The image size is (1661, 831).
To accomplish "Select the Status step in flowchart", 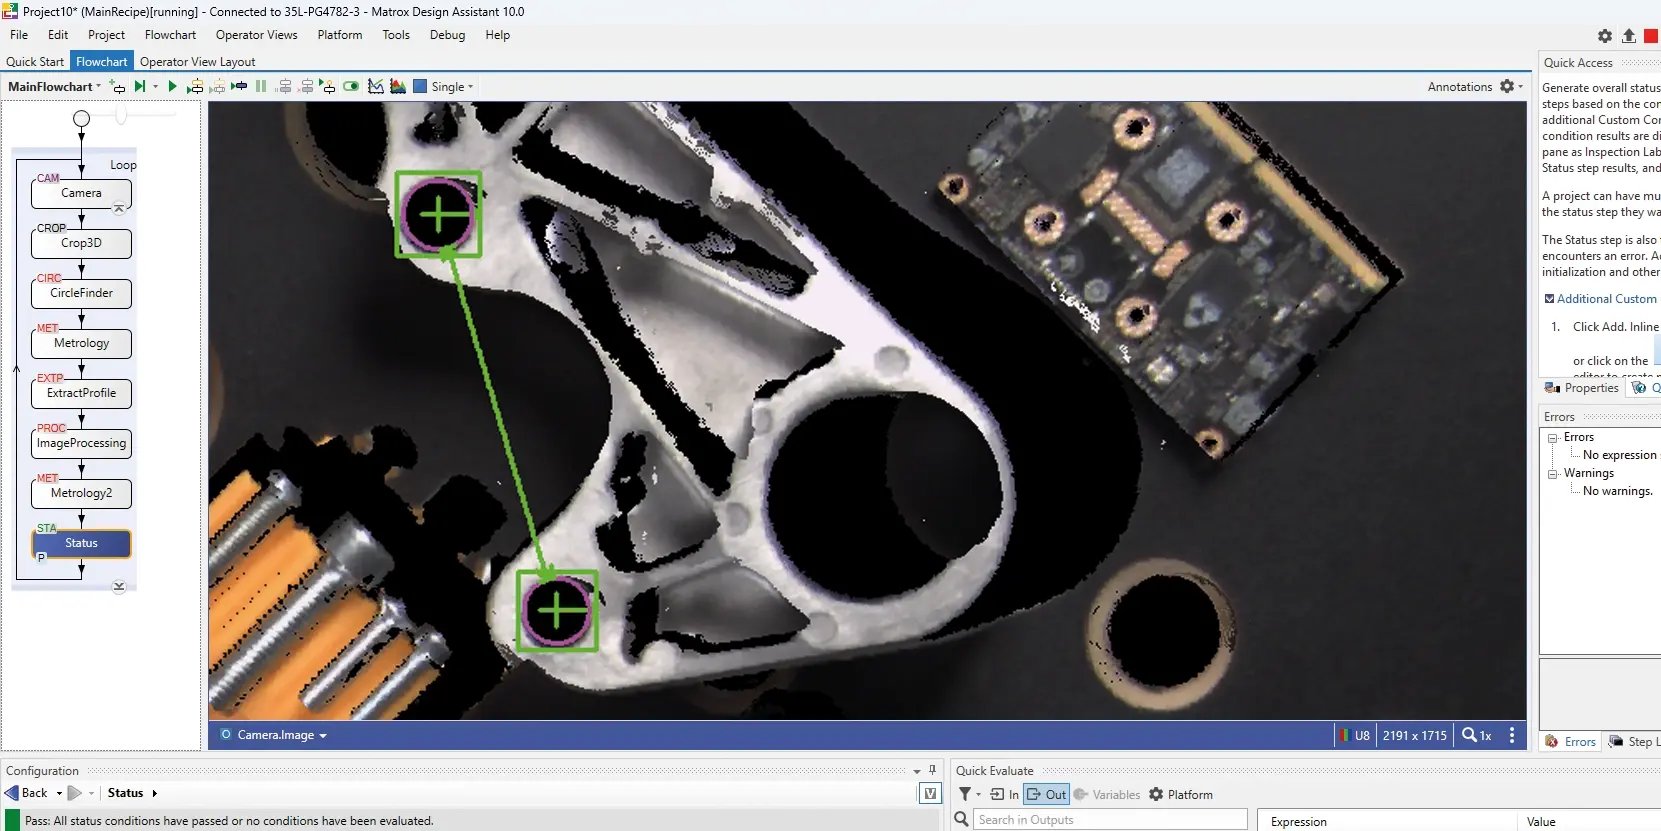I will [x=81, y=543].
